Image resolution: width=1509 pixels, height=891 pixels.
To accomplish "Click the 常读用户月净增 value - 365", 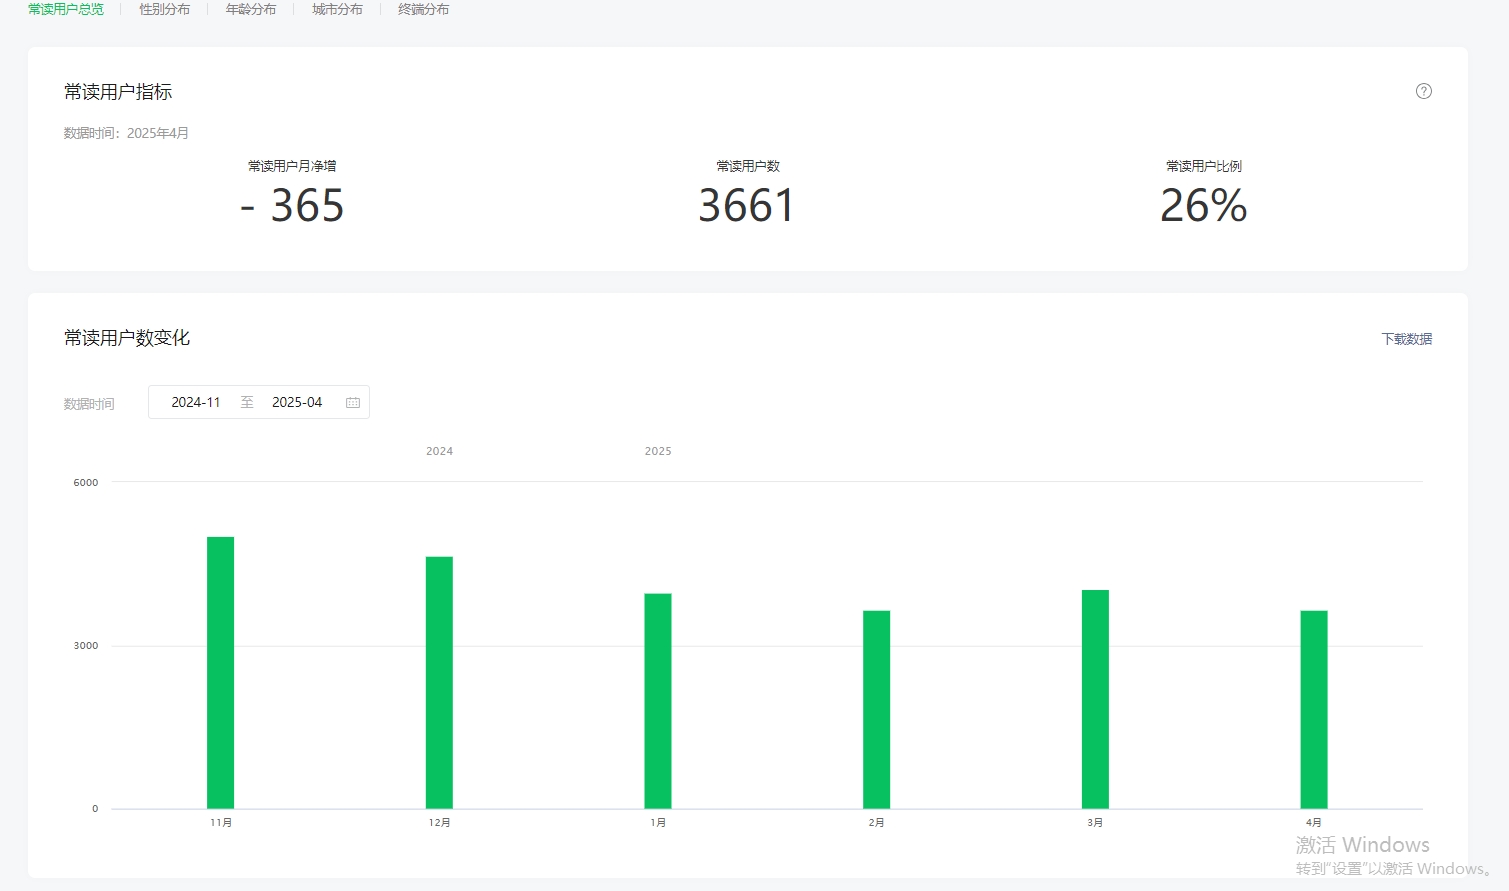I will click(x=292, y=206).
